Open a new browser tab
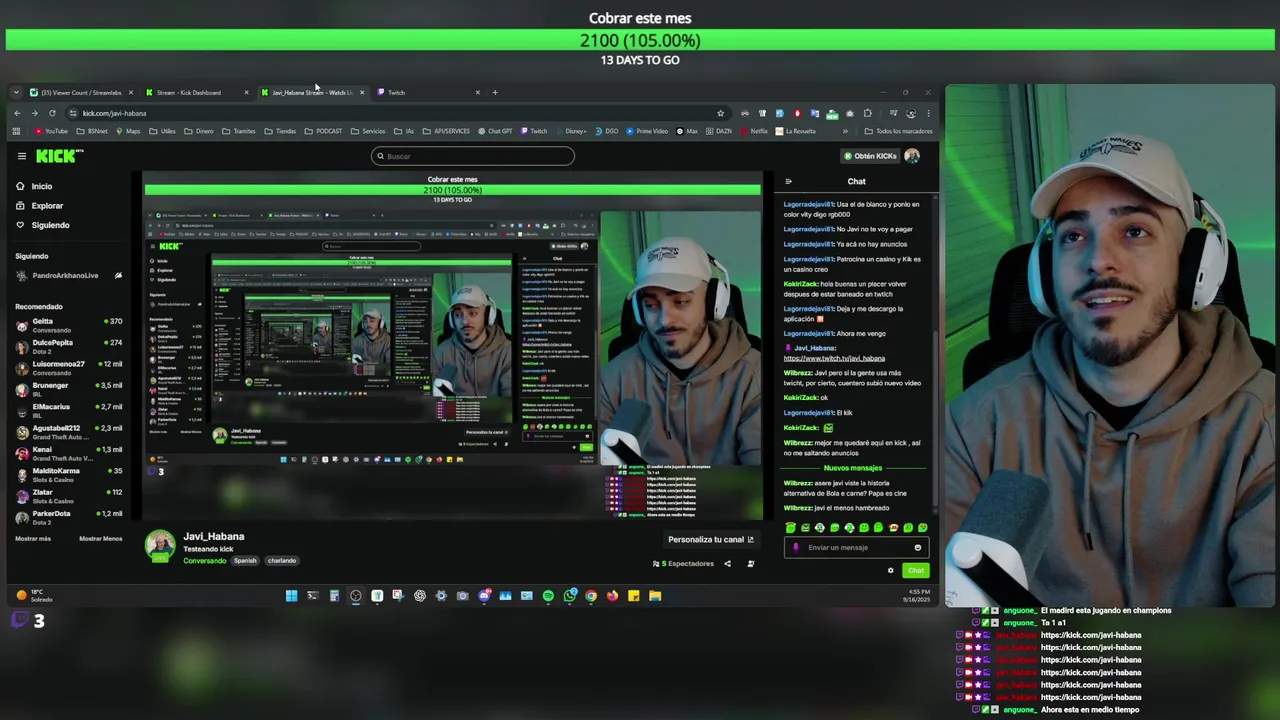Viewport: 1280px width, 720px height. click(494, 93)
